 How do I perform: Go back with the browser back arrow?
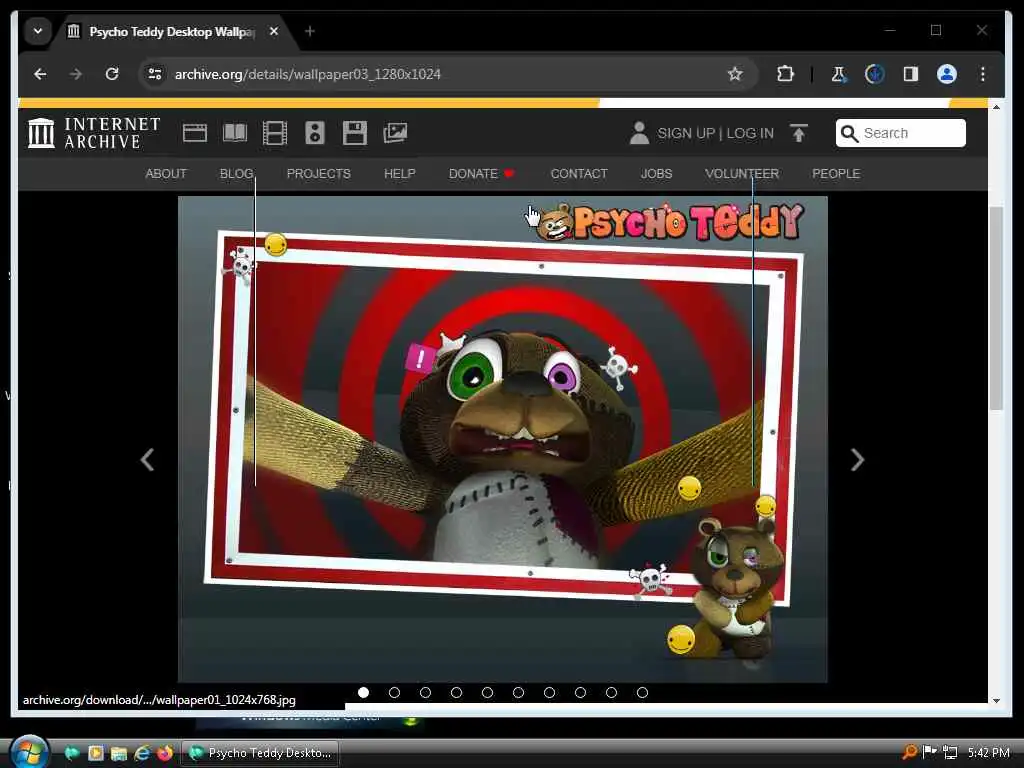(40, 74)
